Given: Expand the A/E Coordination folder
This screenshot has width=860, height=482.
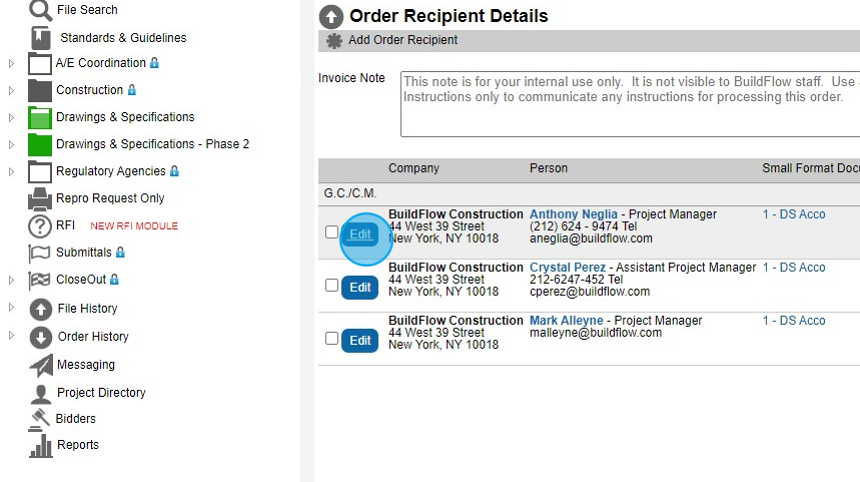Looking at the screenshot, I should point(12,63).
